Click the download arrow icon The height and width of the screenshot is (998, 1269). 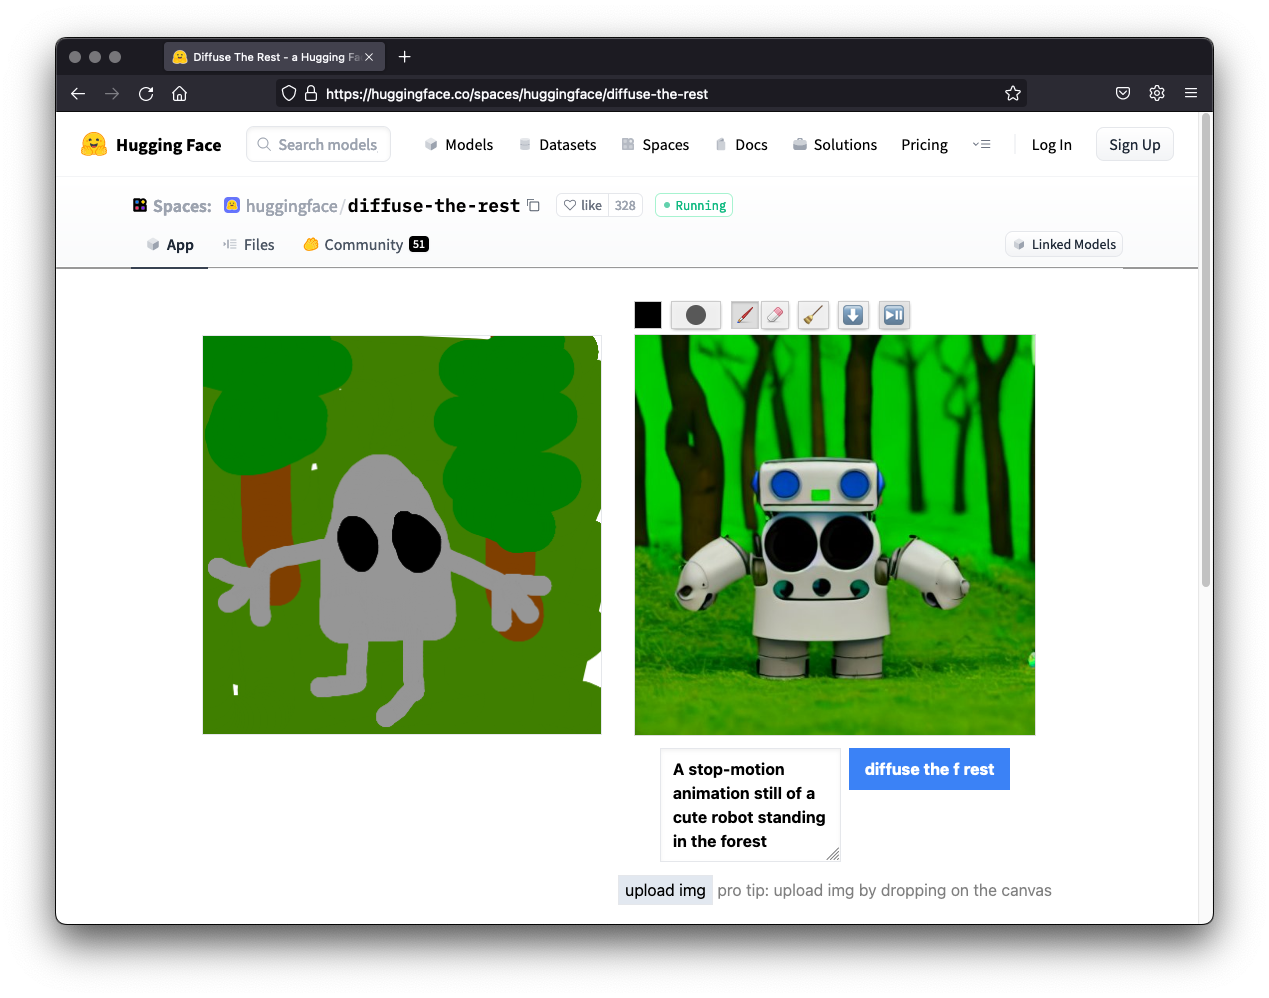coord(853,315)
